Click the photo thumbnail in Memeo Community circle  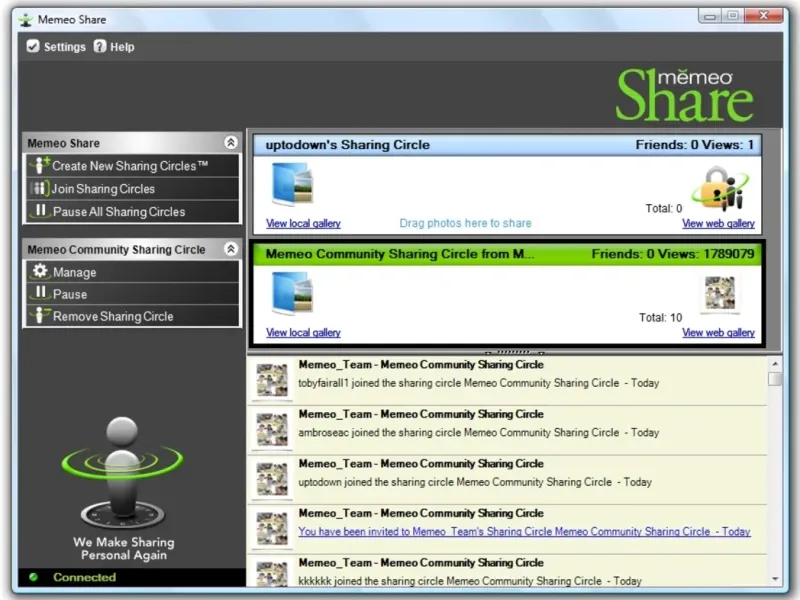720,293
